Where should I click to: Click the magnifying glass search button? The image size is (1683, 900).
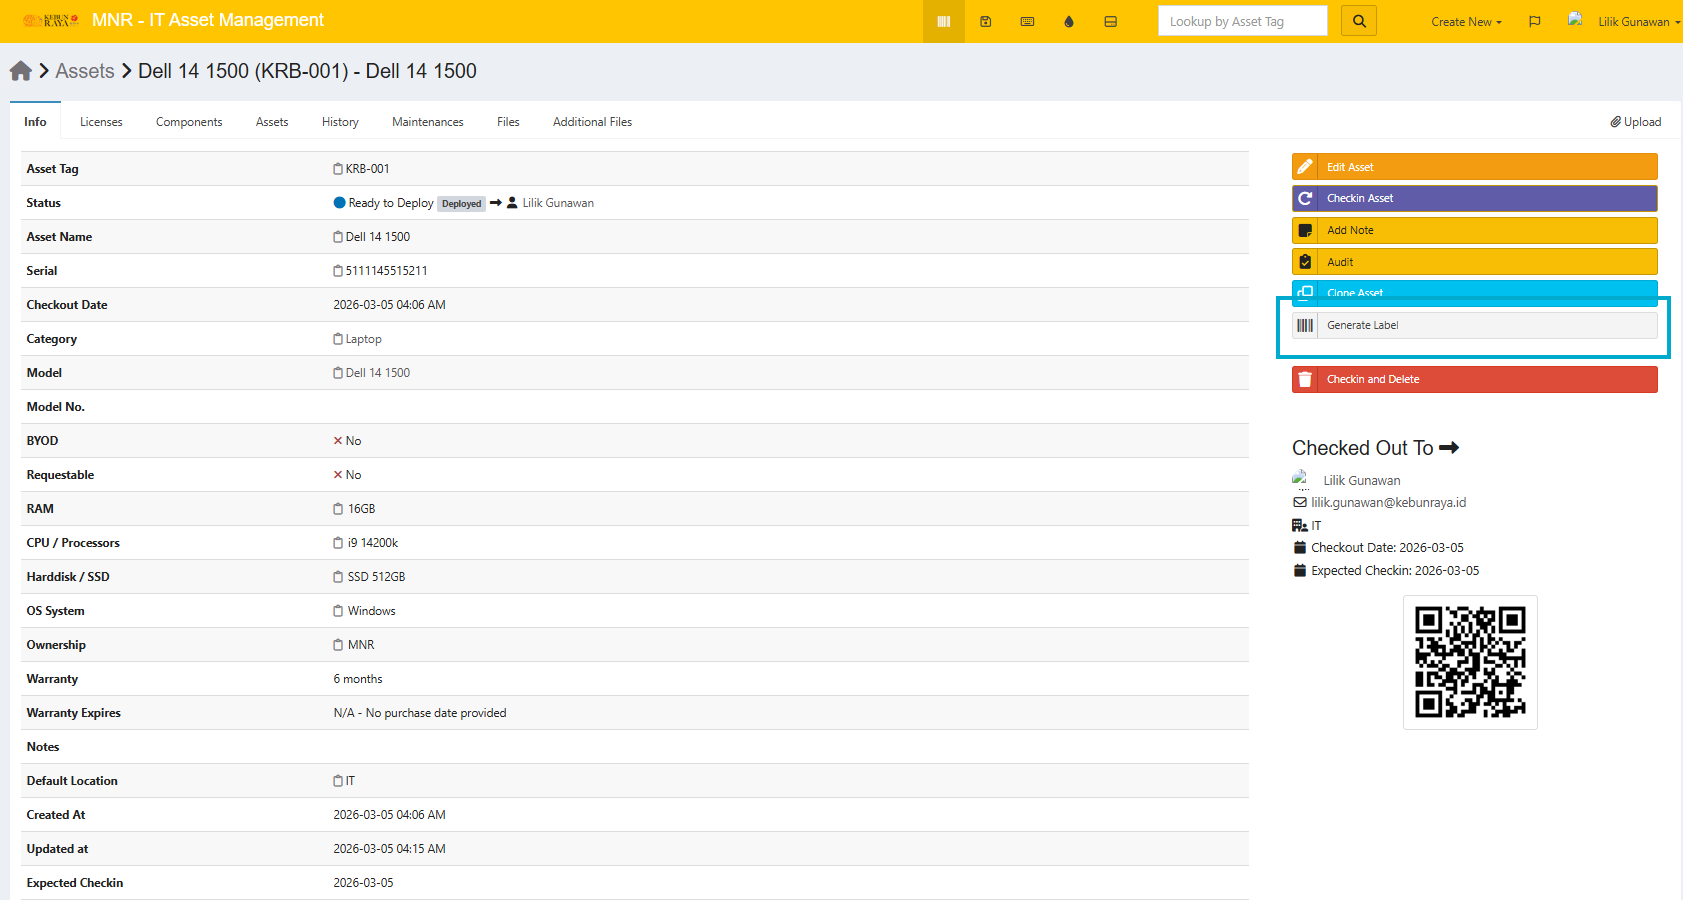point(1359,21)
